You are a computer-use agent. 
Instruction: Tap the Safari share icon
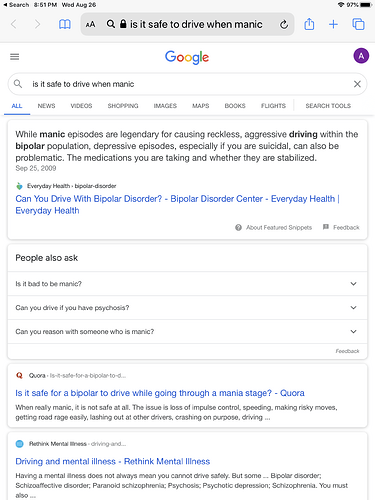pos(309,24)
